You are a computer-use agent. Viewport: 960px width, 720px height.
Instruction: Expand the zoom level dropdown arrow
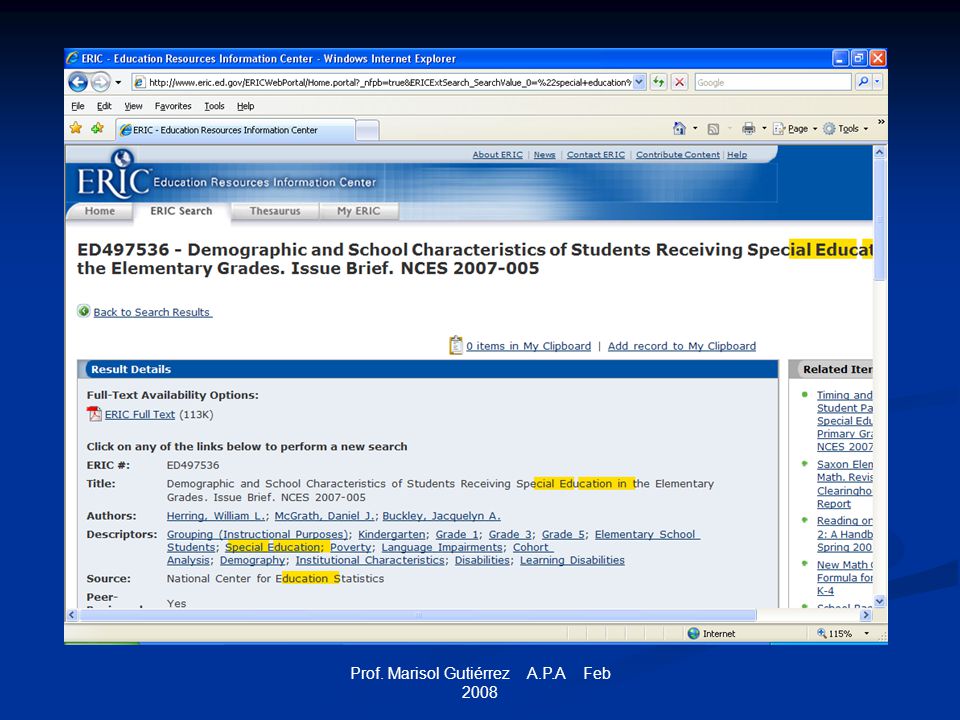click(x=866, y=634)
